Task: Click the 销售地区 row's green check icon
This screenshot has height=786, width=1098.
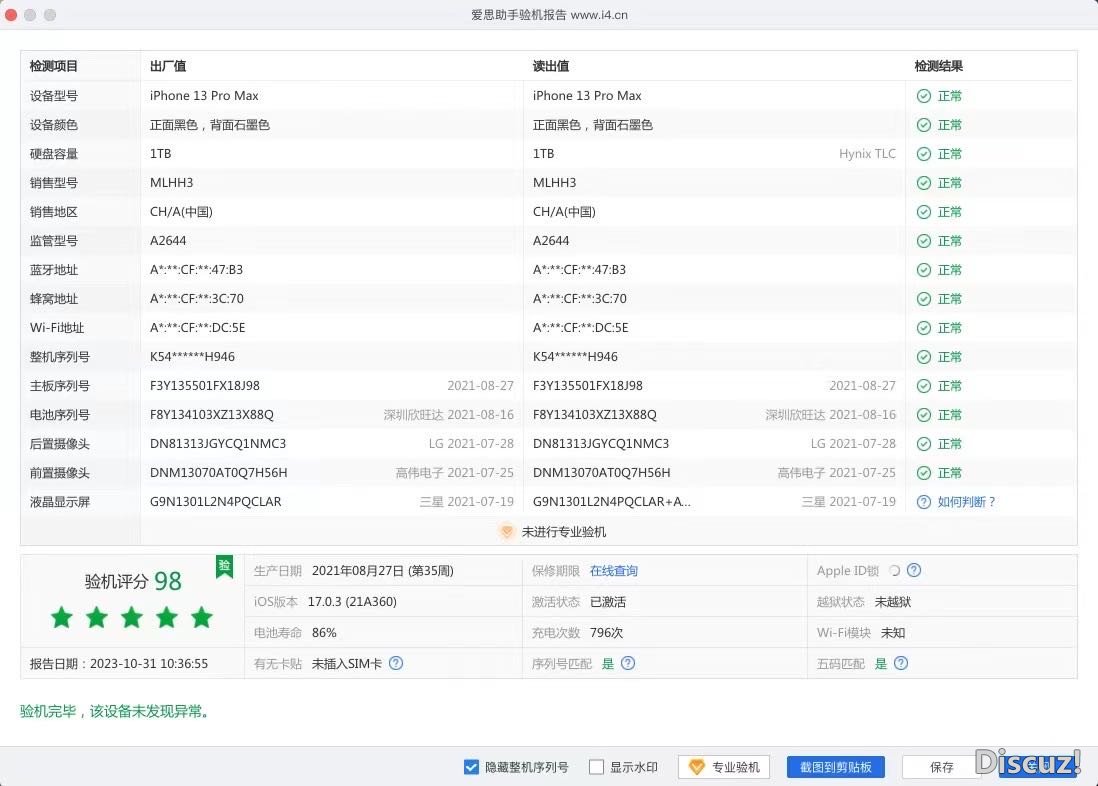Action: [x=924, y=212]
